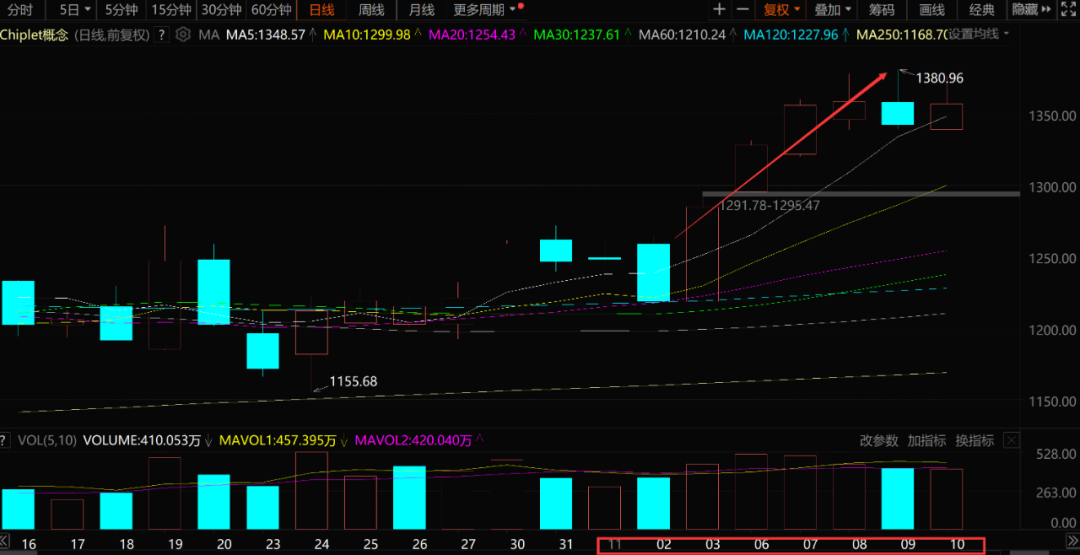Open 设置均线 dropdown
1080x555 pixels.
(979, 34)
